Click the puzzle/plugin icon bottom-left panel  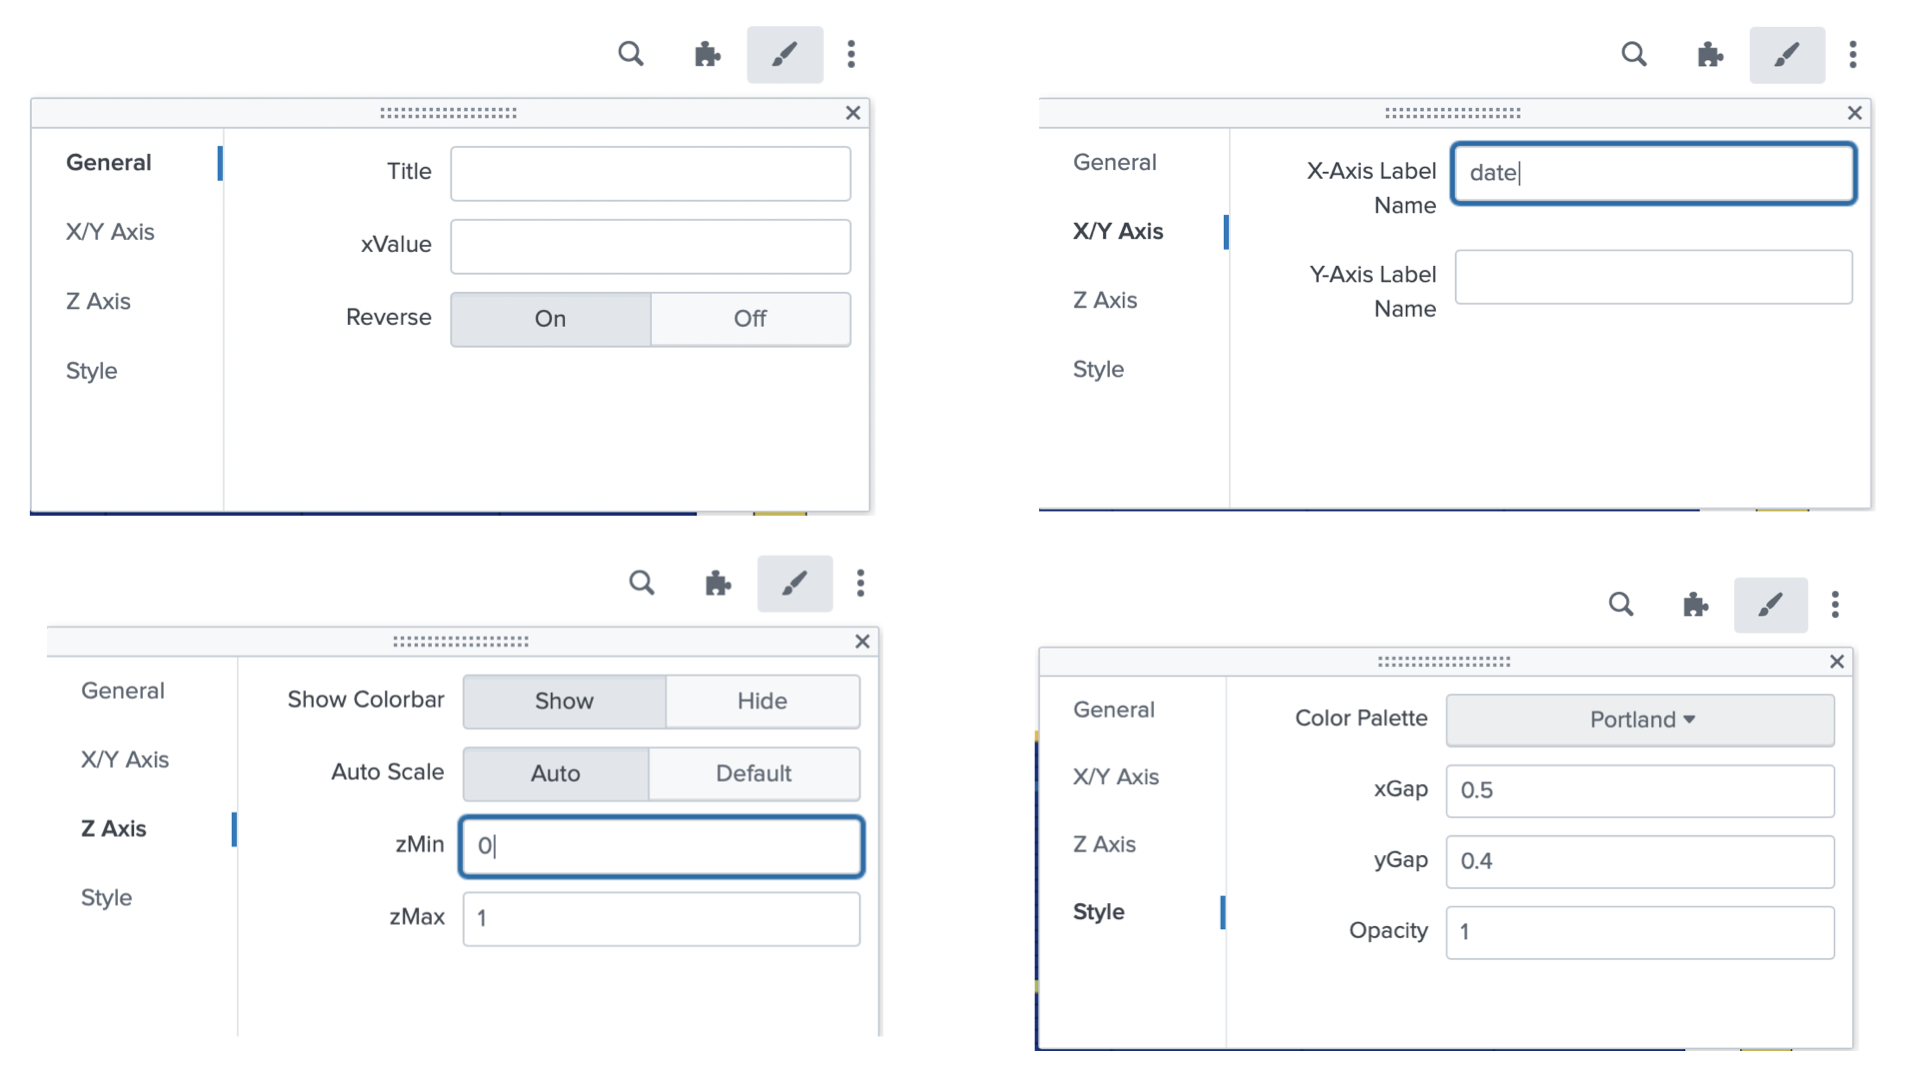[x=719, y=580]
